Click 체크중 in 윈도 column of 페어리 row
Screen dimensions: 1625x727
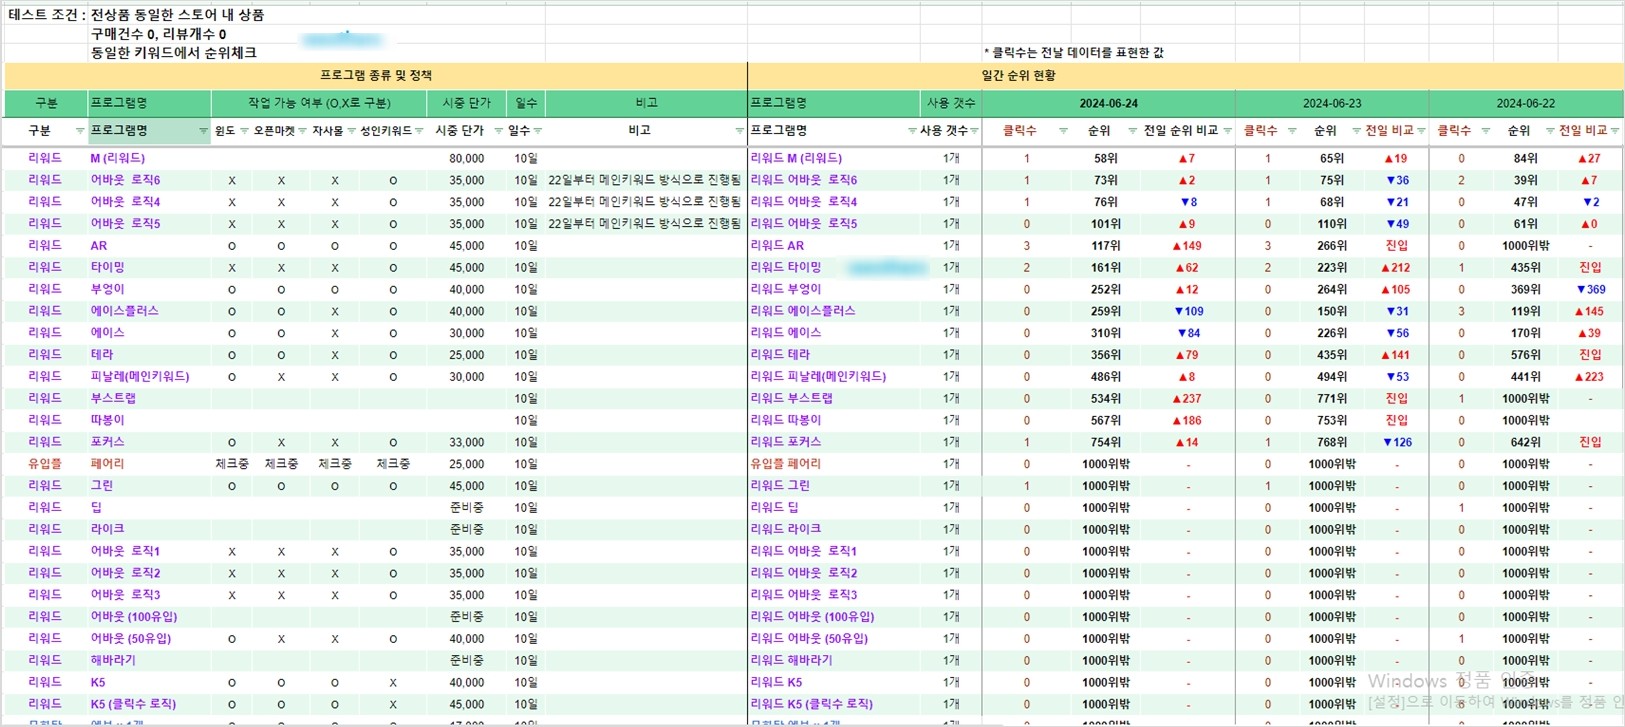pos(232,465)
